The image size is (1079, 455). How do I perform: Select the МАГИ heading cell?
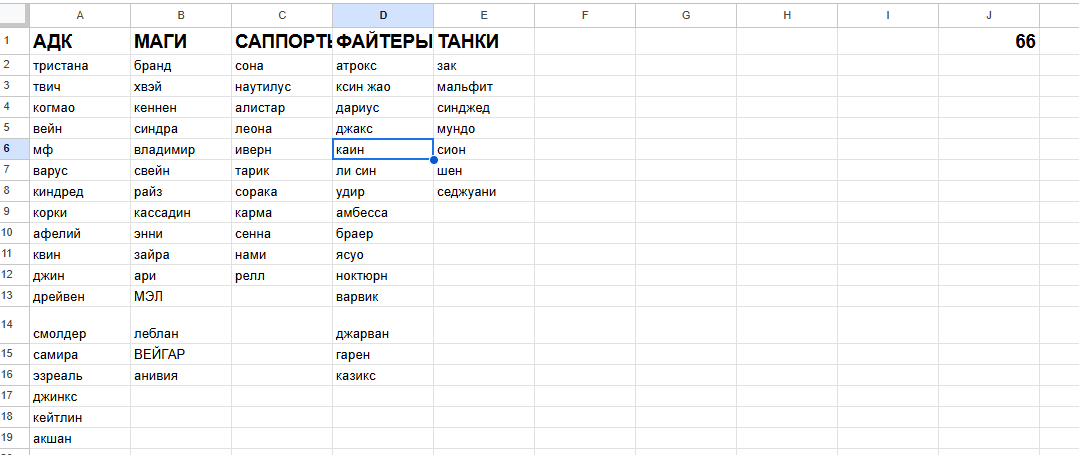point(181,41)
